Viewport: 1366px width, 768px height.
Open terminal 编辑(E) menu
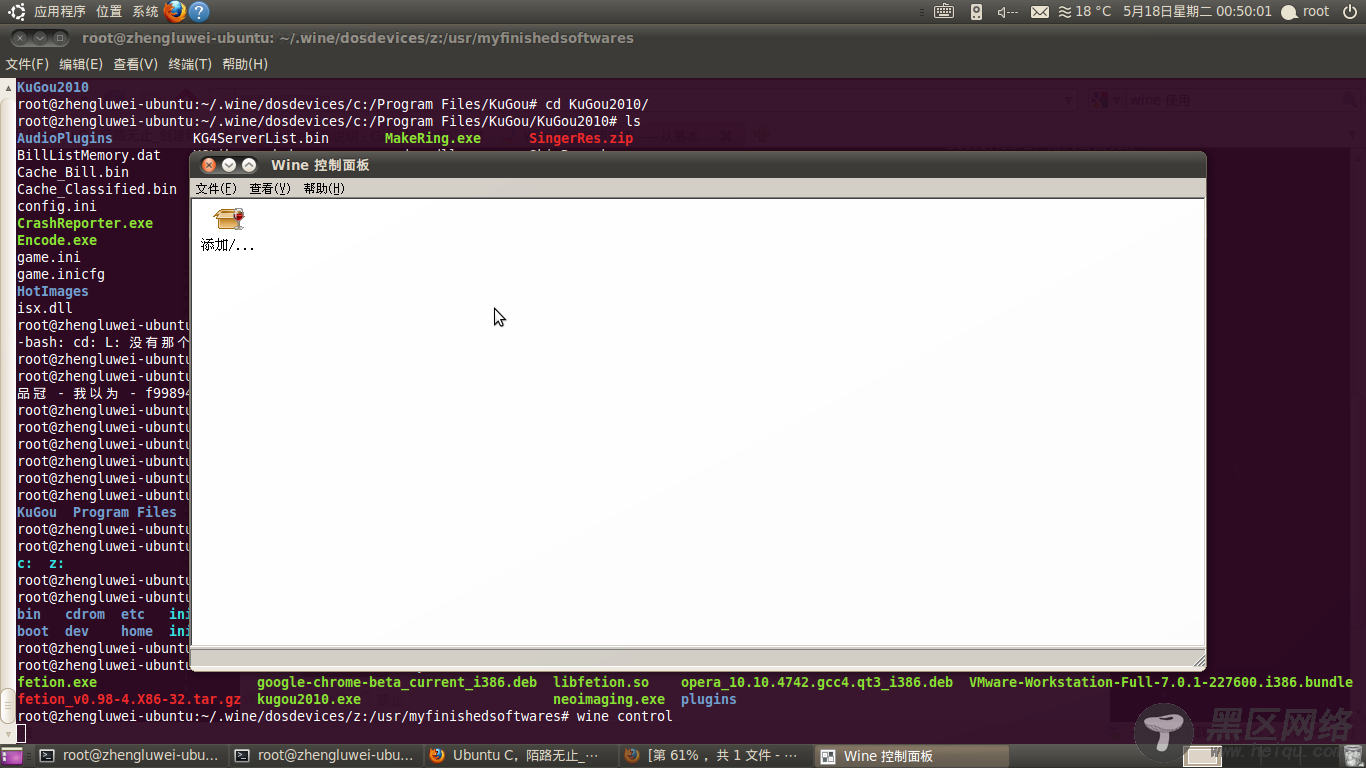point(81,64)
